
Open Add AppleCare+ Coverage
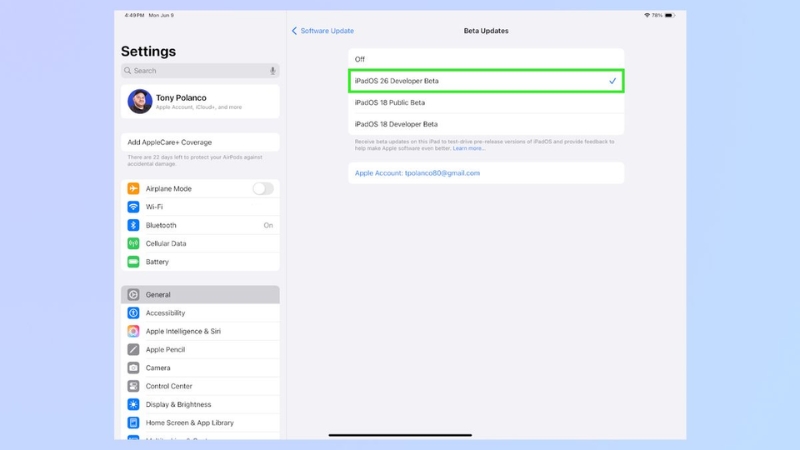pos(200,142)
